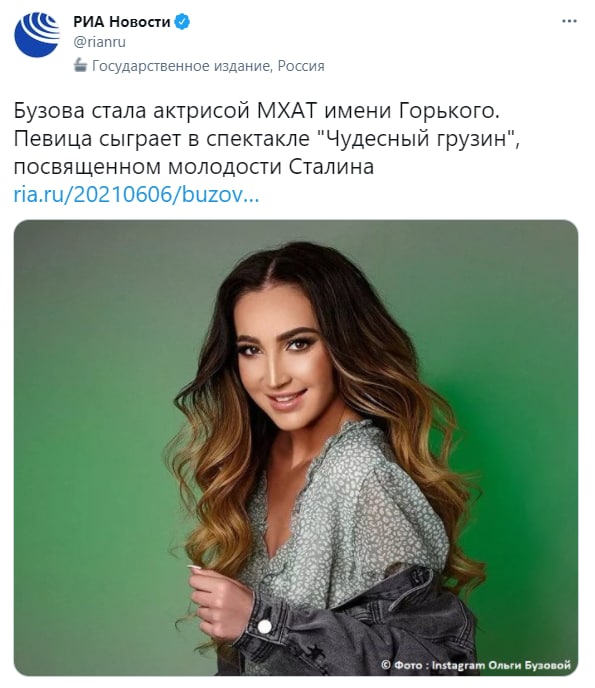Open the Государственное издание, Россия label
The image size is (595, 688).
coord(208,66)
